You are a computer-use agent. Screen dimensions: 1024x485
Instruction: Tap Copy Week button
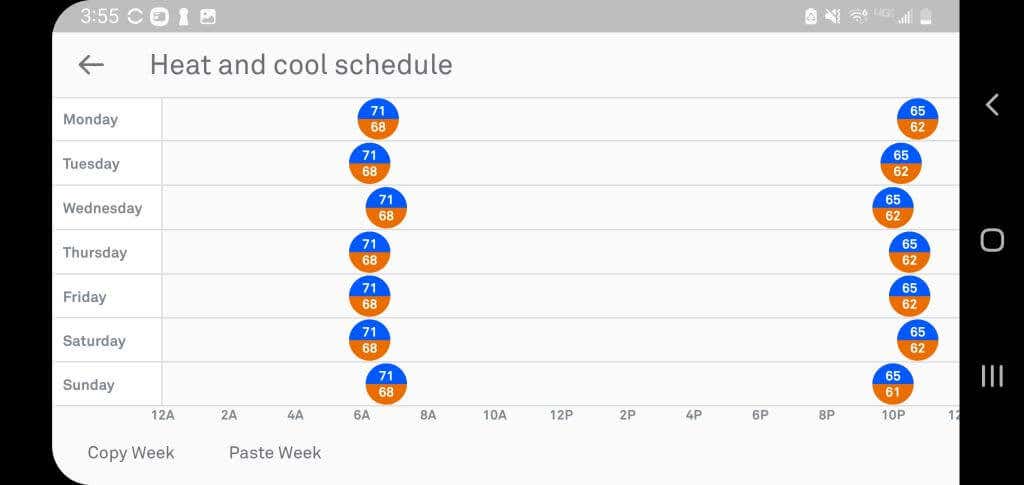pos(131,452)
